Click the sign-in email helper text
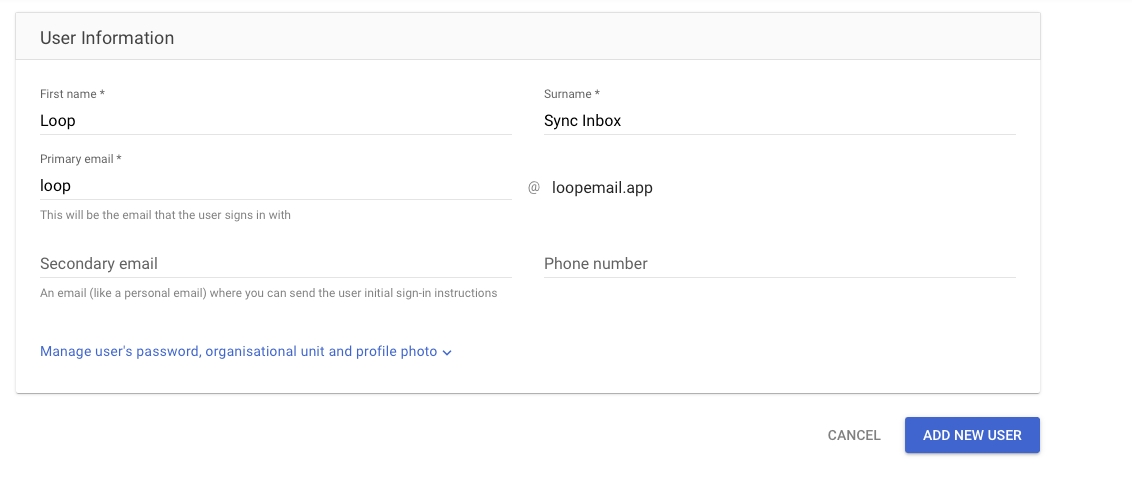 tap(165, 214)
